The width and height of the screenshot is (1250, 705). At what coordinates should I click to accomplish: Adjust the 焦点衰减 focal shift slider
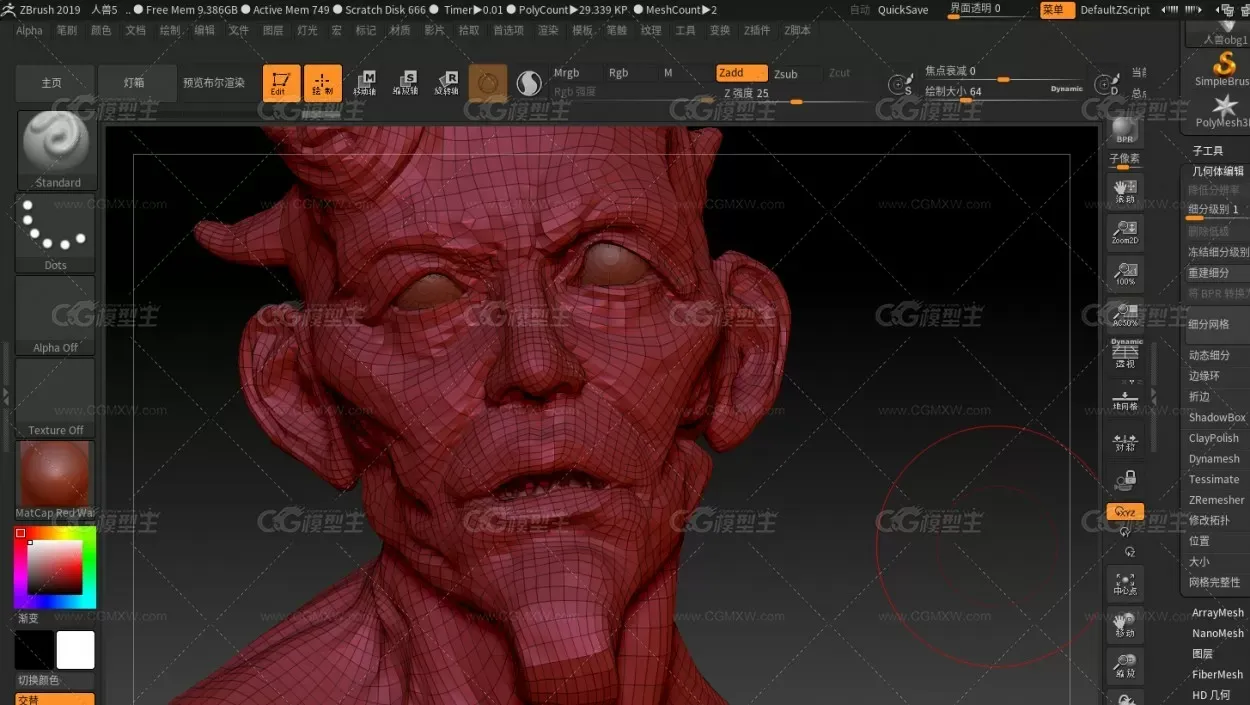[x=1003, y=73]
